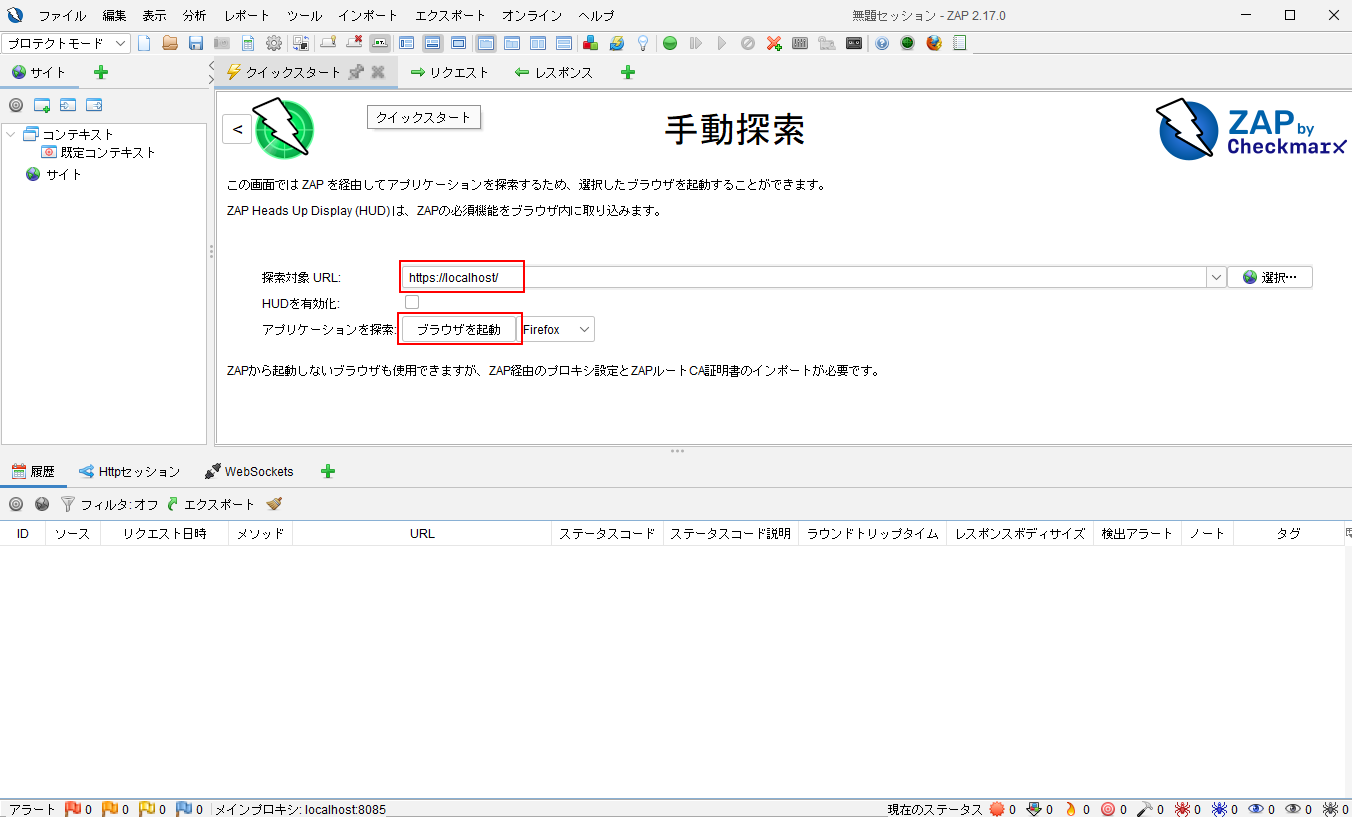Click the export context icon in sites toolbar
Image resolution: width=1352 pixels, height=818 pixels.
(x=94, y=105)
